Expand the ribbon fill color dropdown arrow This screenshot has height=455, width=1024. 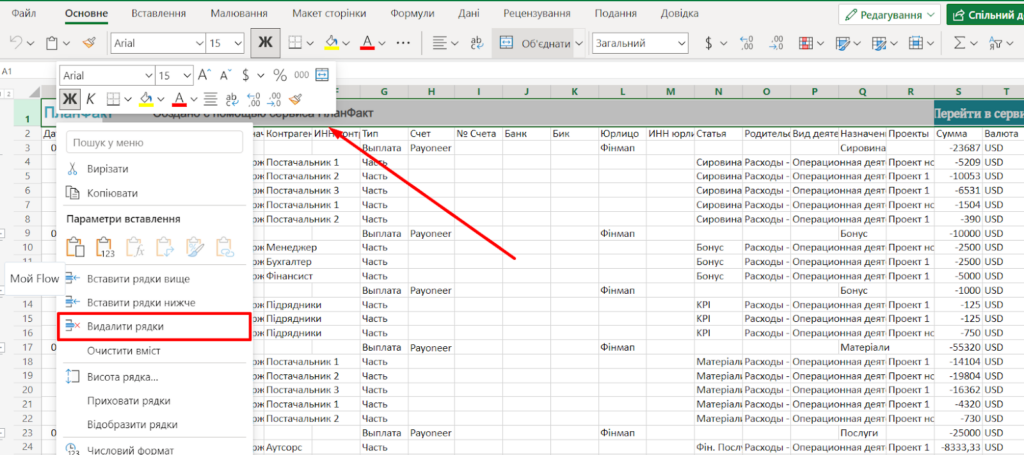coord(346,44)
